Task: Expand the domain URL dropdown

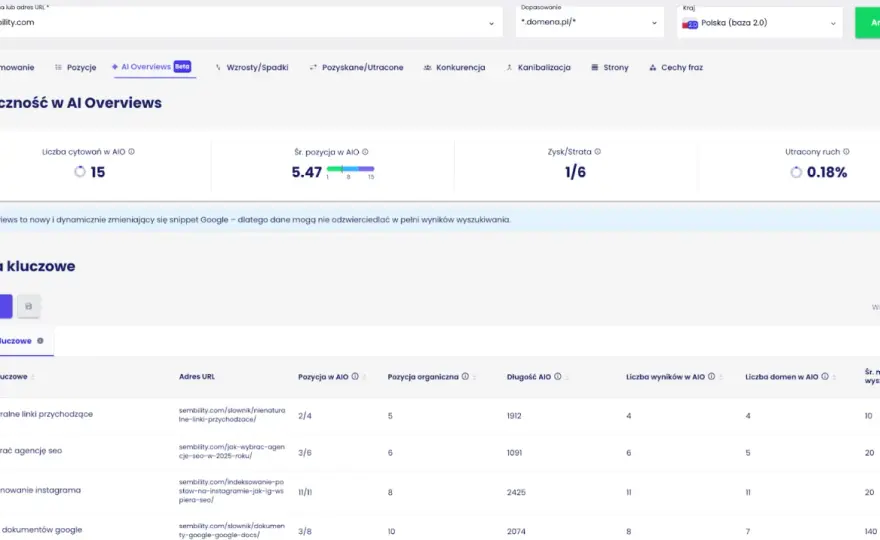Action: pos(492,24)
